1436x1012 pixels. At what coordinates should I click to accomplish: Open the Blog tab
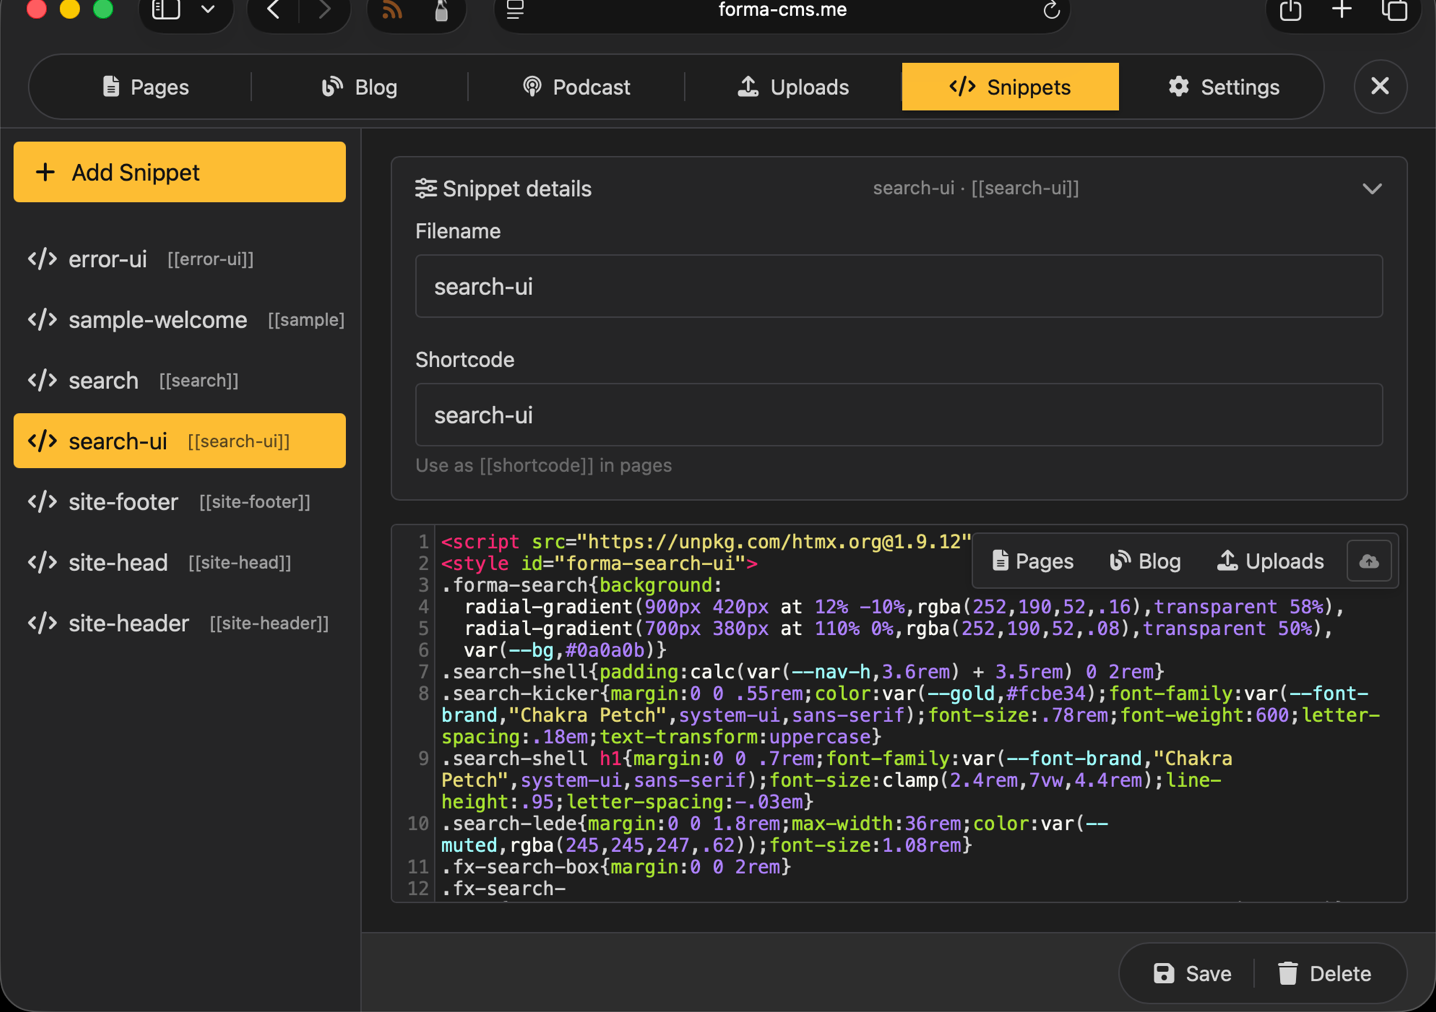pos(359,87)
